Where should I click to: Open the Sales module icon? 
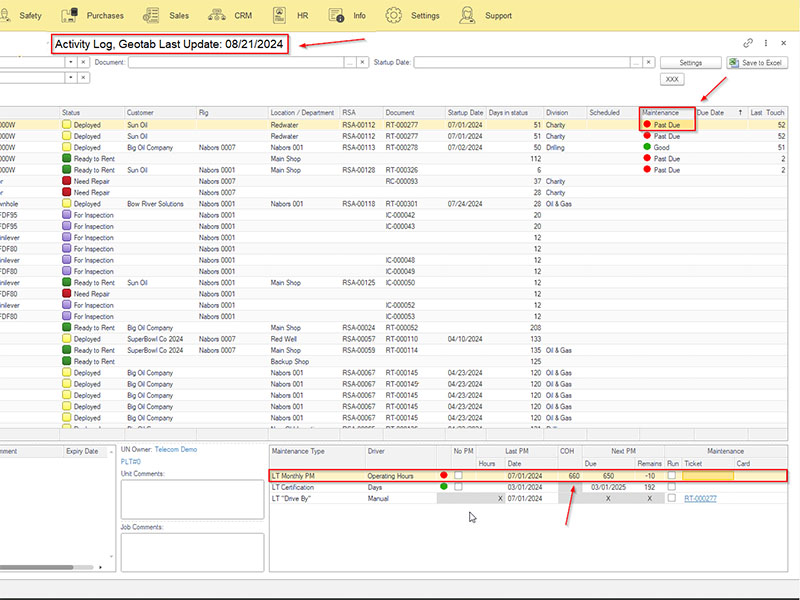click(152, 16)
